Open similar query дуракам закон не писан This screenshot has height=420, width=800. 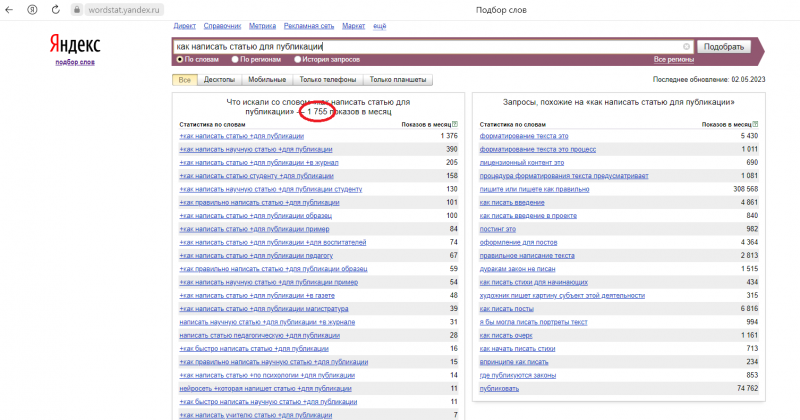click(517, 269)
